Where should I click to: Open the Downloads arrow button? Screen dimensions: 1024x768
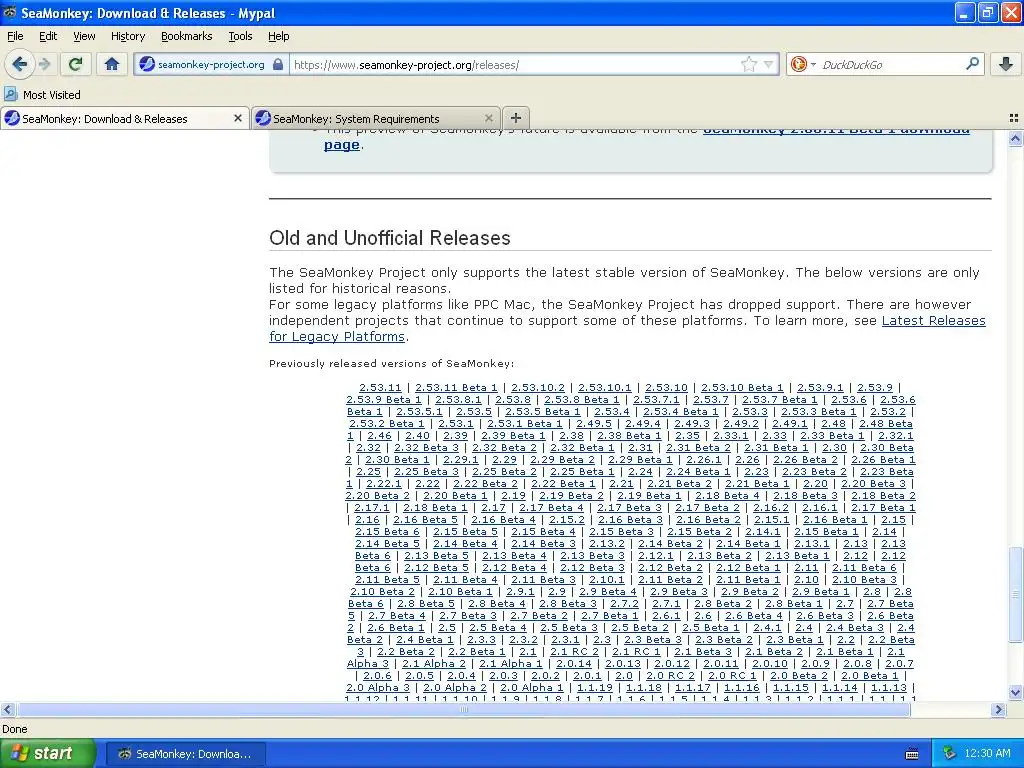[1006, 64]
